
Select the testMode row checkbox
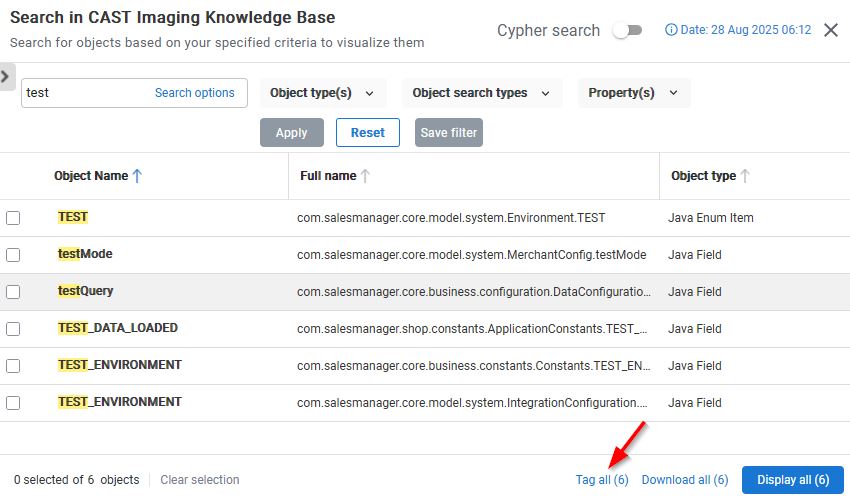pos(13,255)
